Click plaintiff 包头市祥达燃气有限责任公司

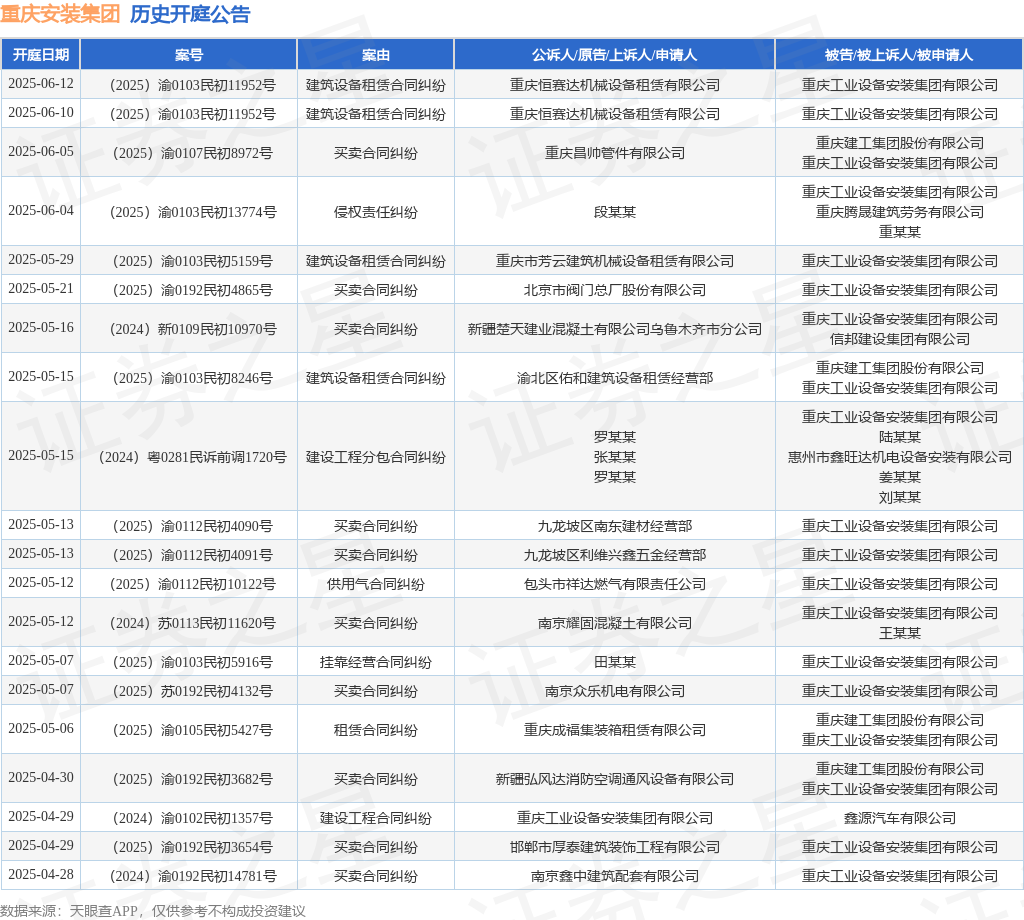[615, 583]
